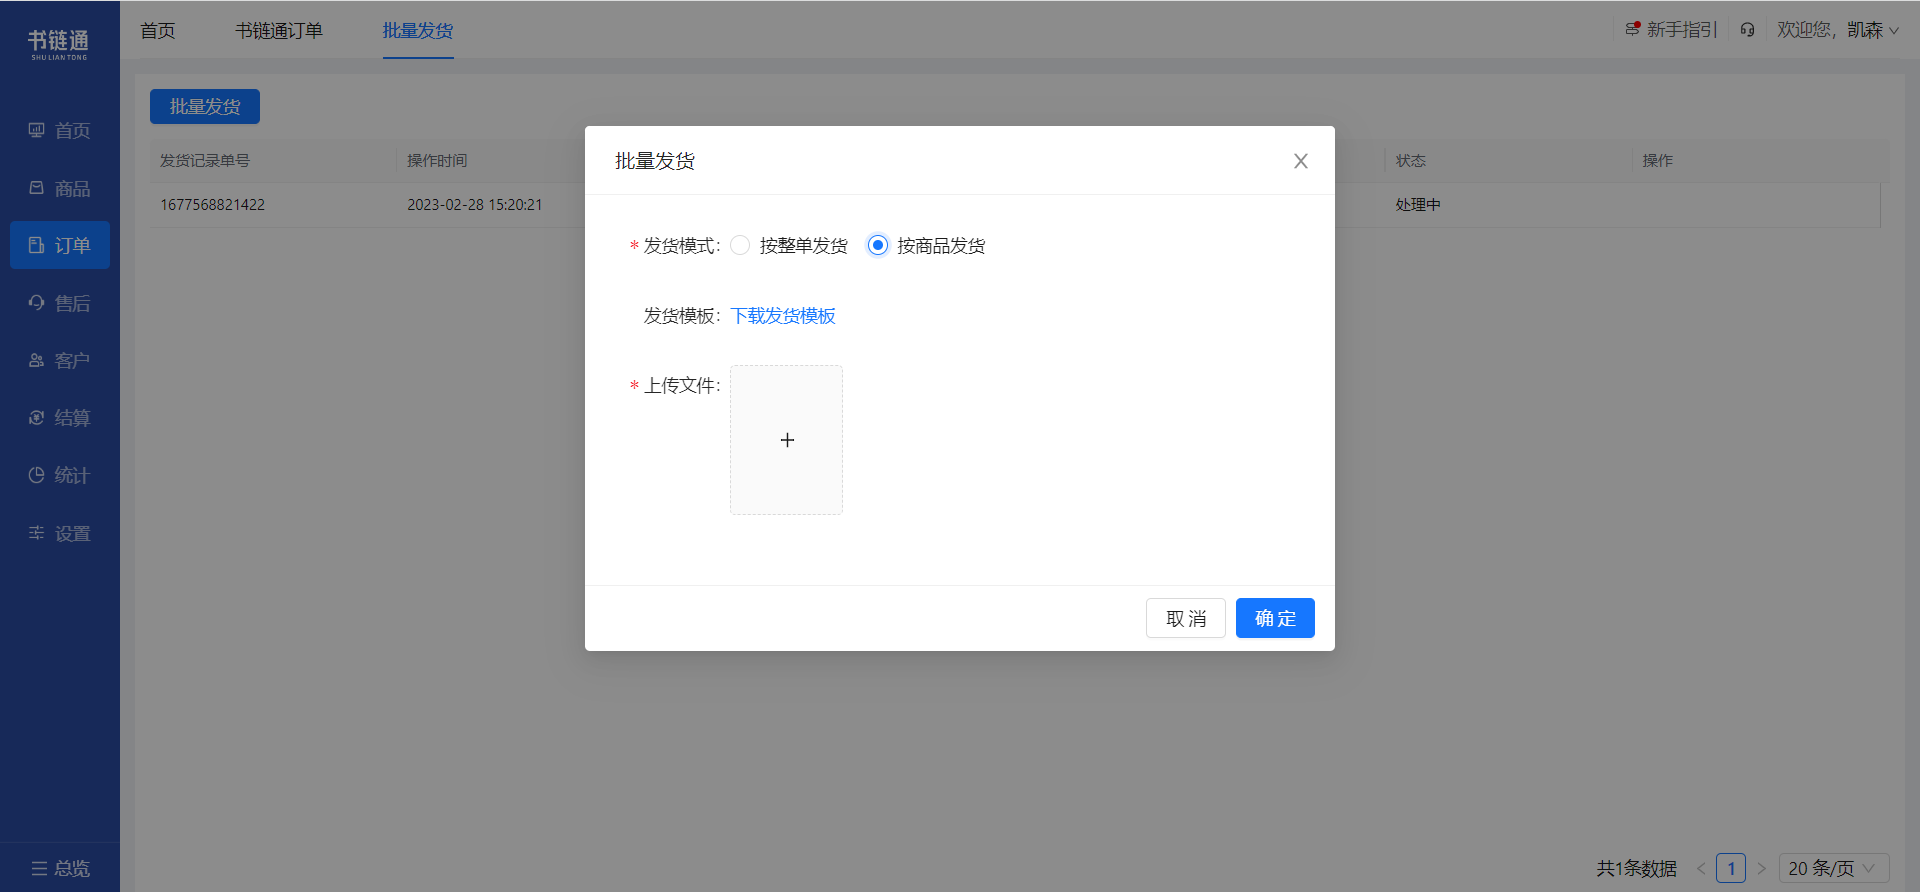Switch to the 书链通订单 tab

[279, 31]
